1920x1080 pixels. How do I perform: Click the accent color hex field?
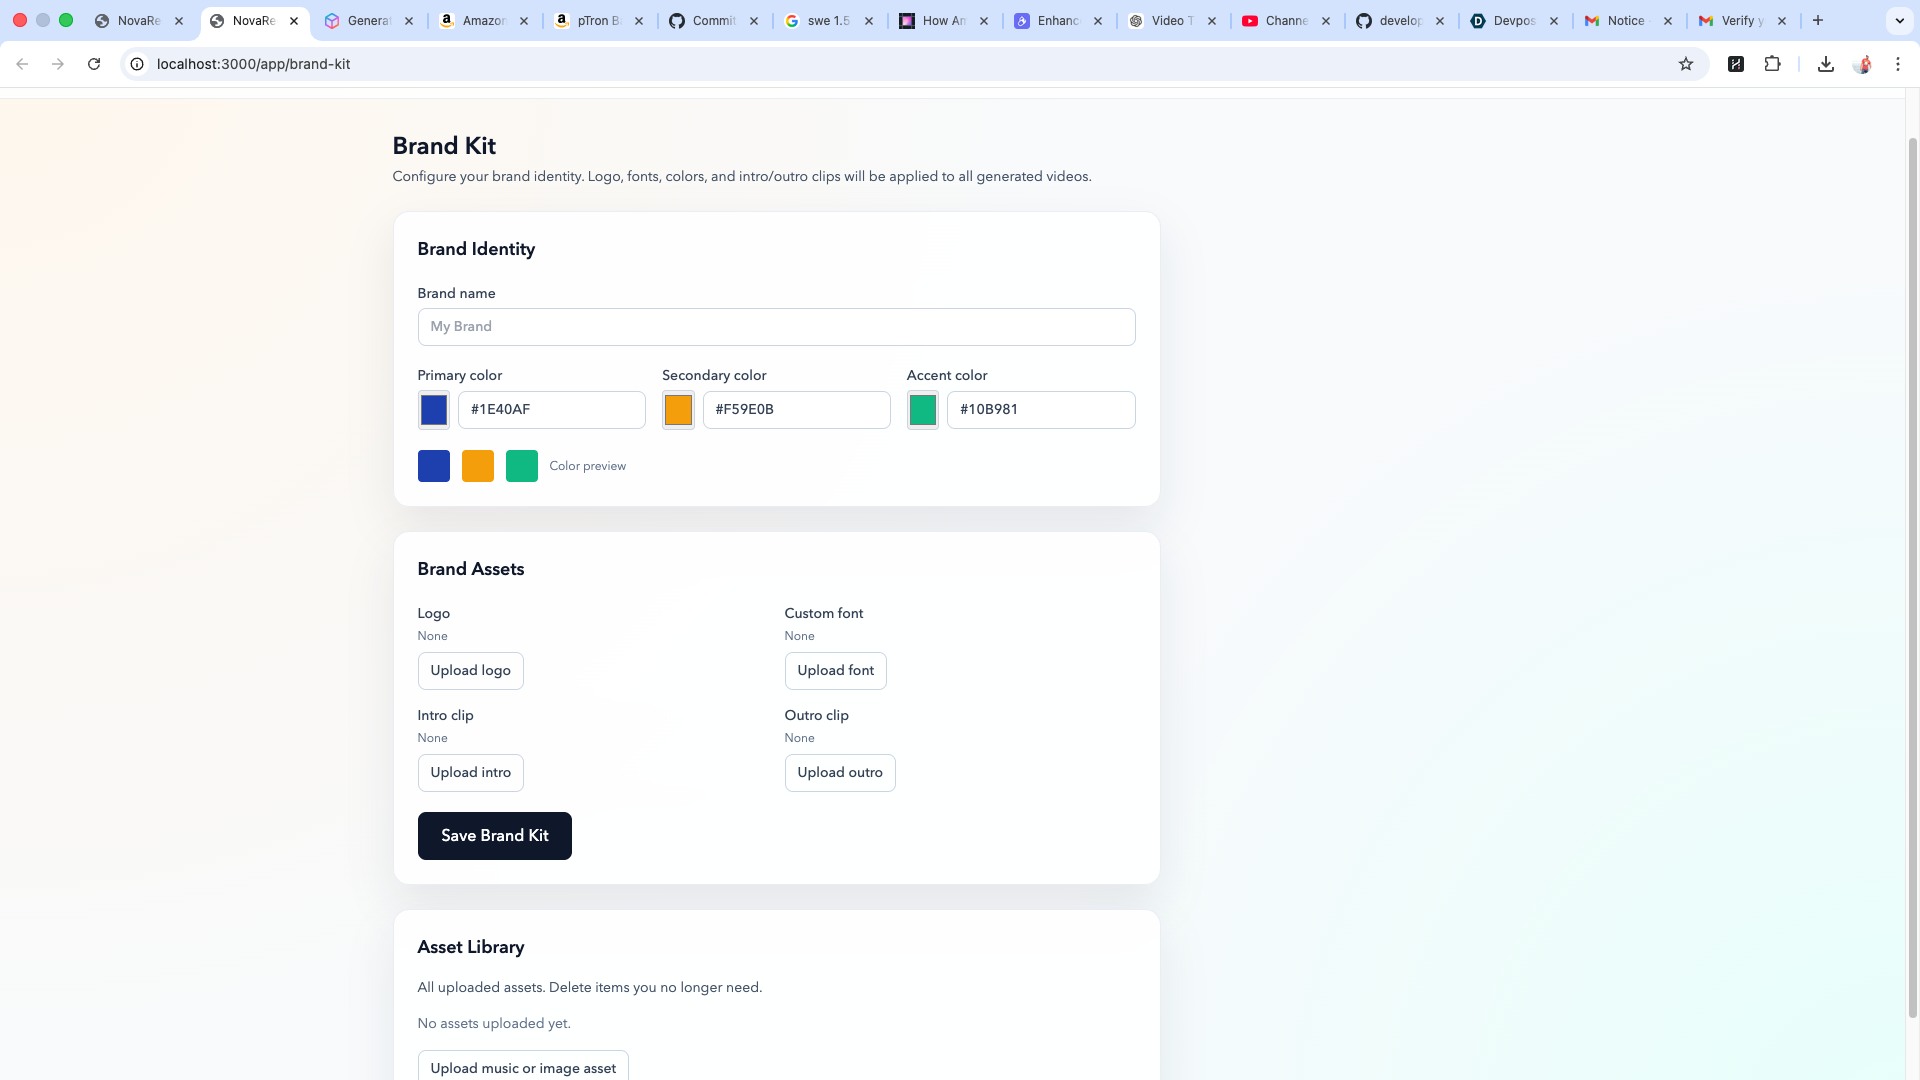click(x=1040, y=410)
